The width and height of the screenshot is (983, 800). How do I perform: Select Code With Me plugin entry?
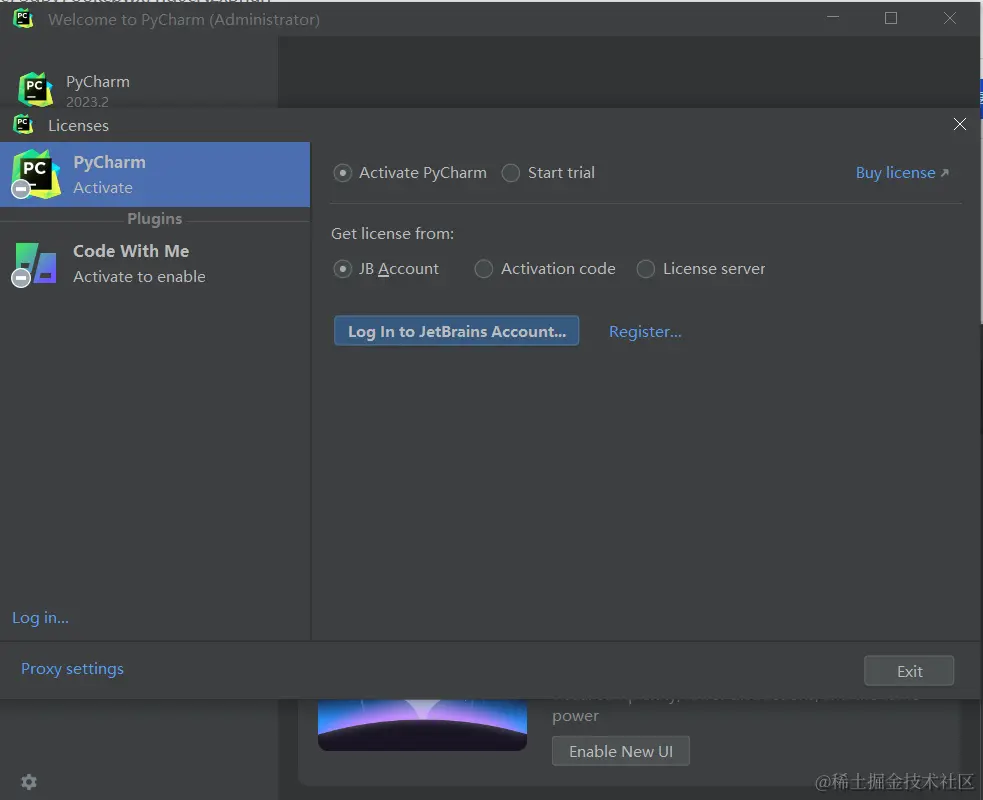[155, 263]
